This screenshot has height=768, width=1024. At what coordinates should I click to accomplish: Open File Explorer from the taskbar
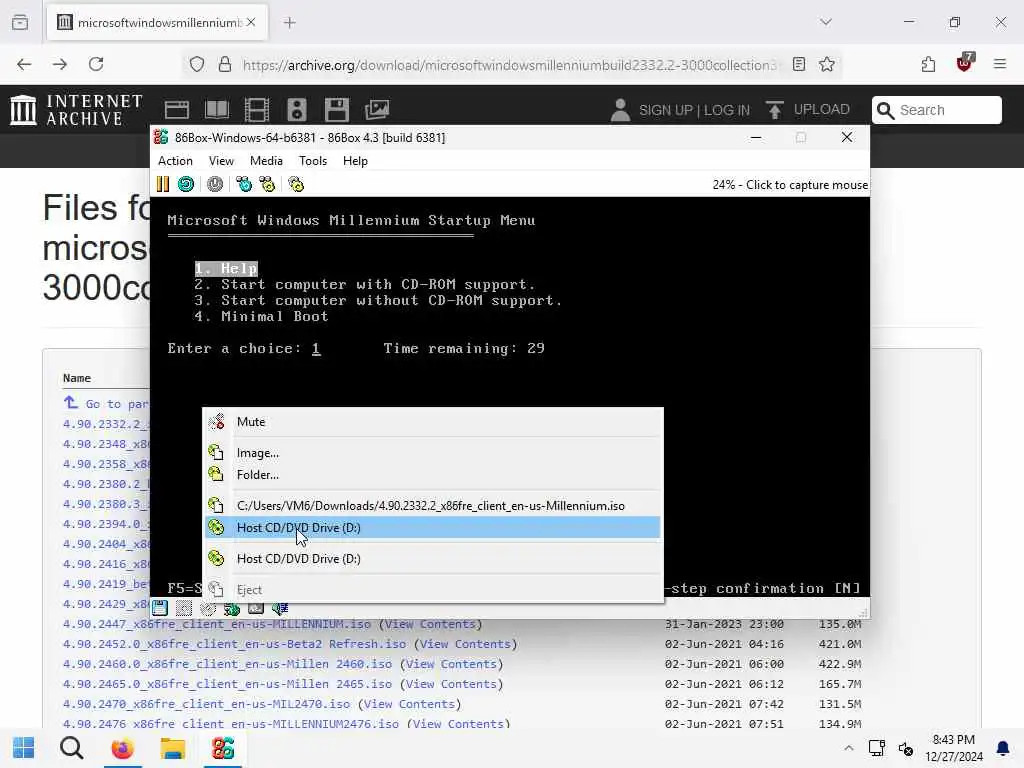click(172, 748)
